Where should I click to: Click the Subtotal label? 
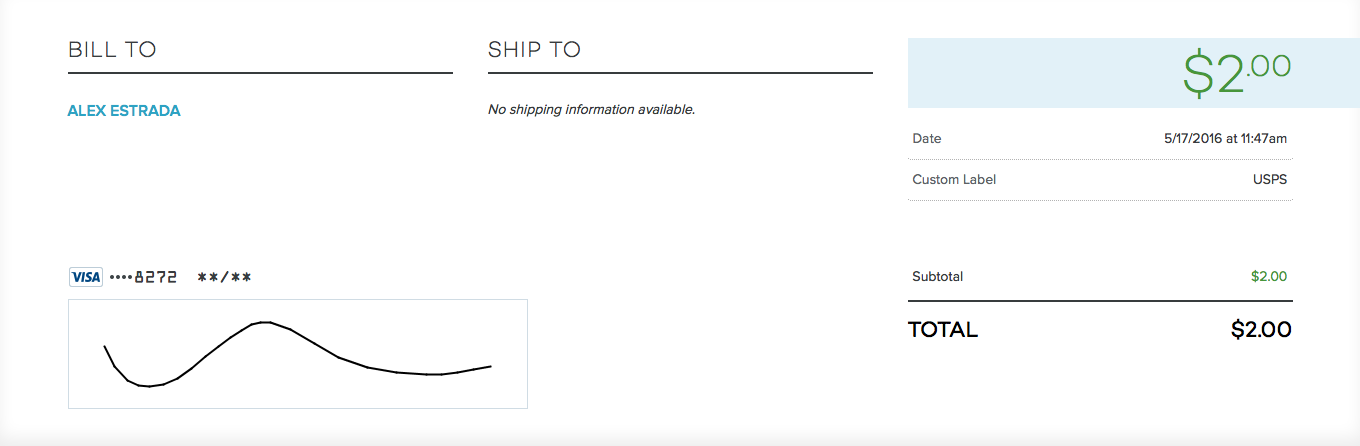[938, 277]
